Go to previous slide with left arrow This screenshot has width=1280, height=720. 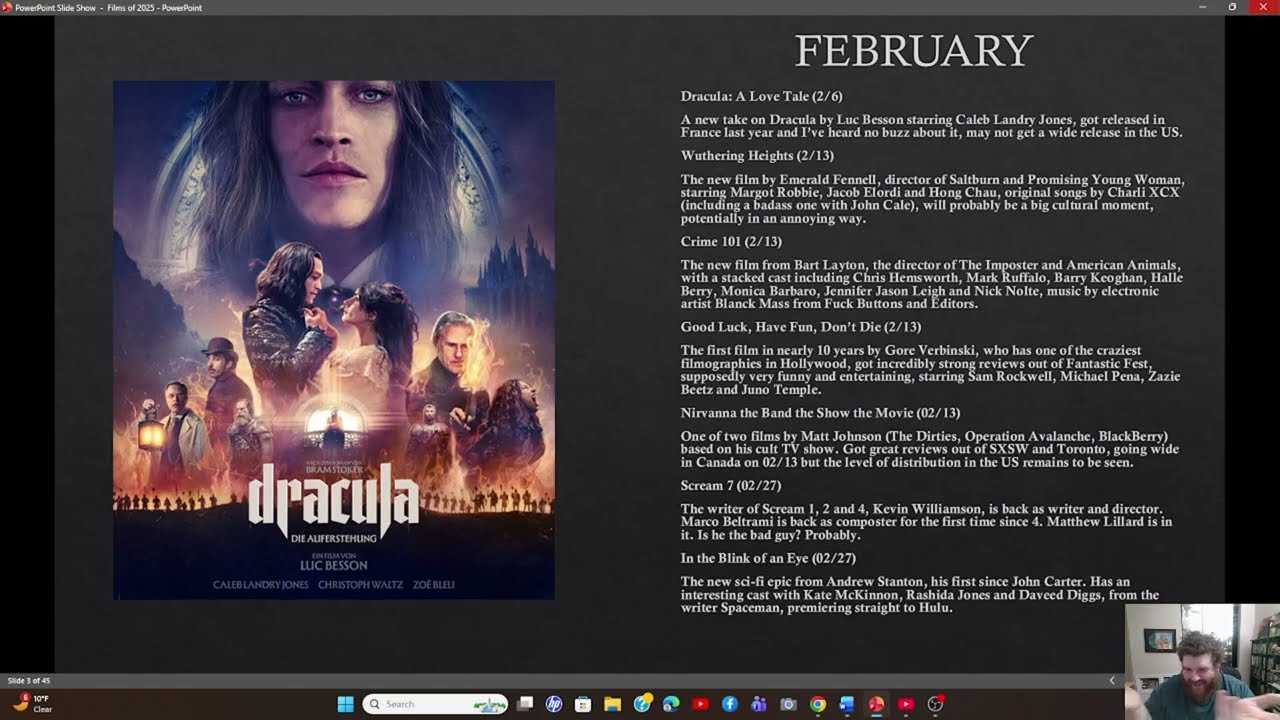[1112, 680]
